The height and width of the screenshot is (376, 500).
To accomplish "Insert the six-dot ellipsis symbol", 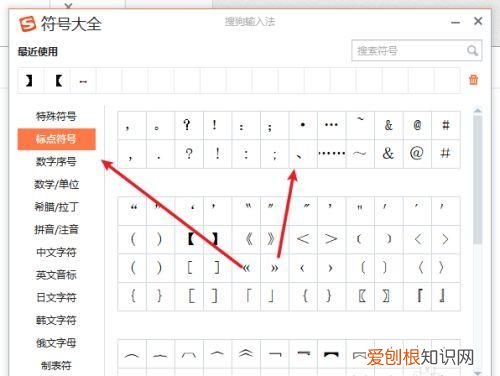I will (x=331, y=154).
